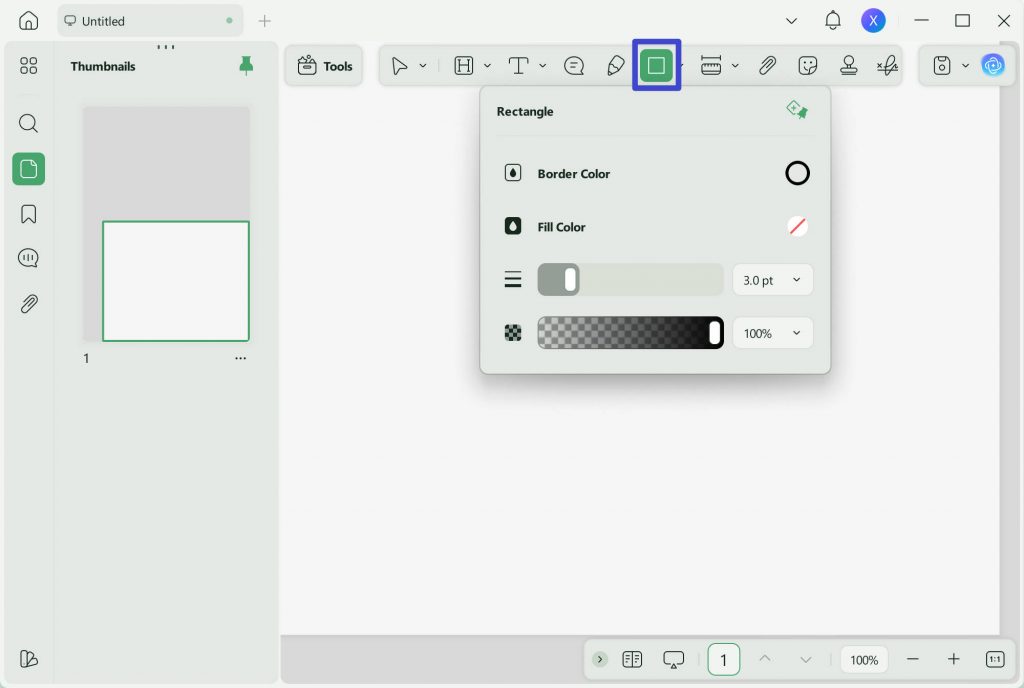Select the Measure ruler tool
Viewport: 1024px width, 688px height.
(711, 66)
